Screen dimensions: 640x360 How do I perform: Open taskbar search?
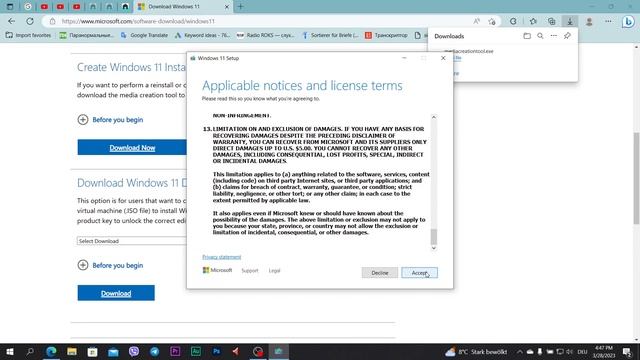(x=30, y=351)
